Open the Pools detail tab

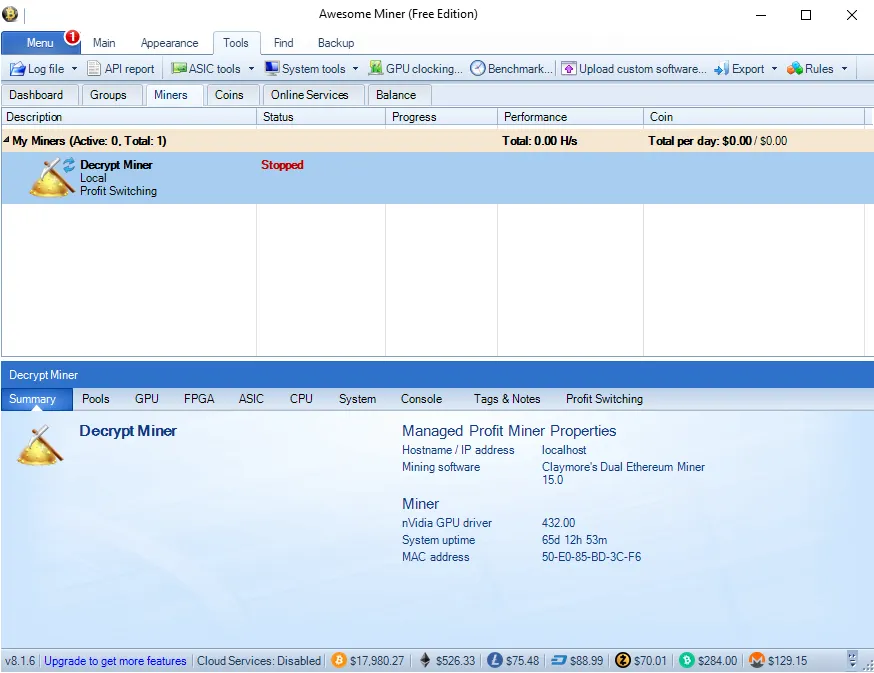[95, 399]
